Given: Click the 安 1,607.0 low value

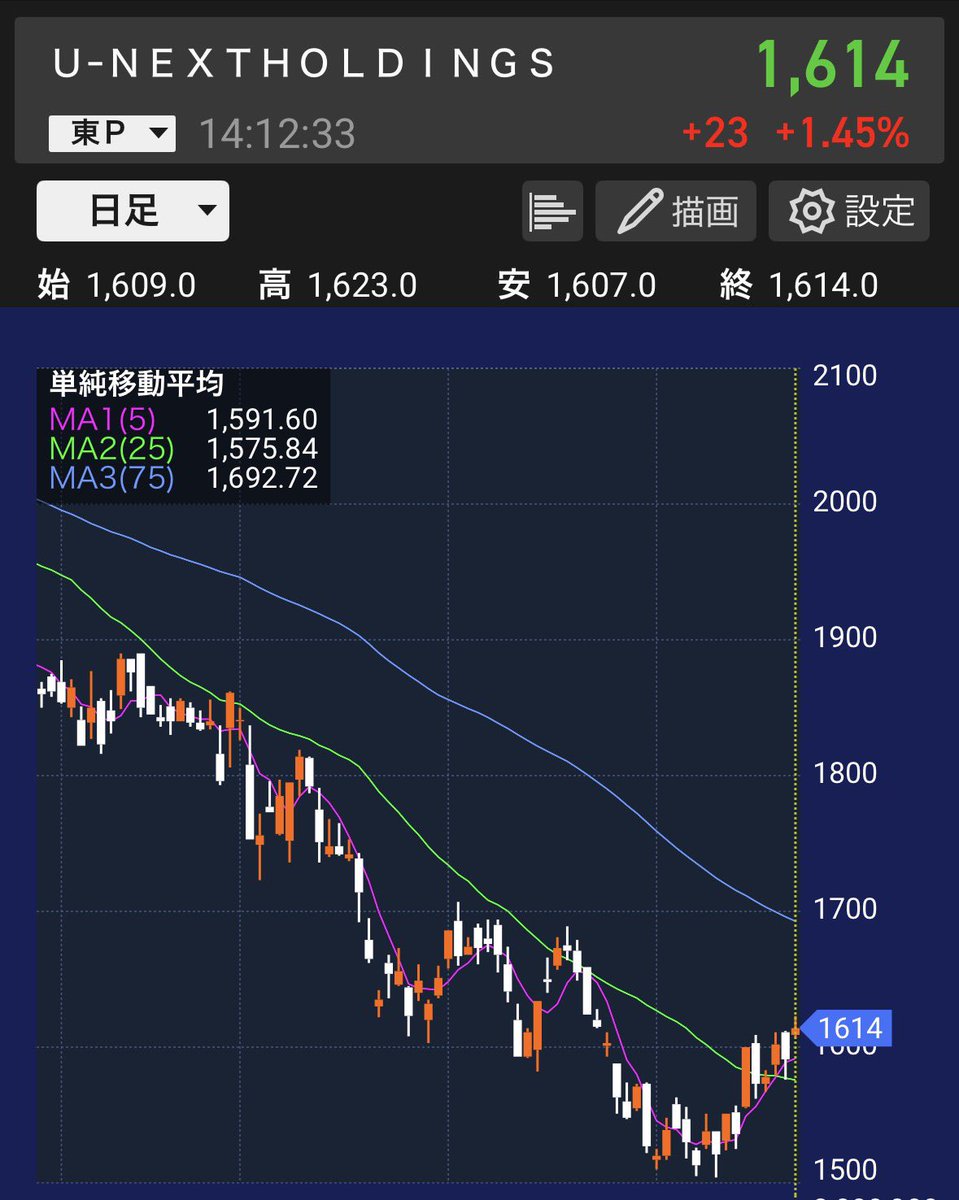Looking at the screenshot, I should click(577, 286).
